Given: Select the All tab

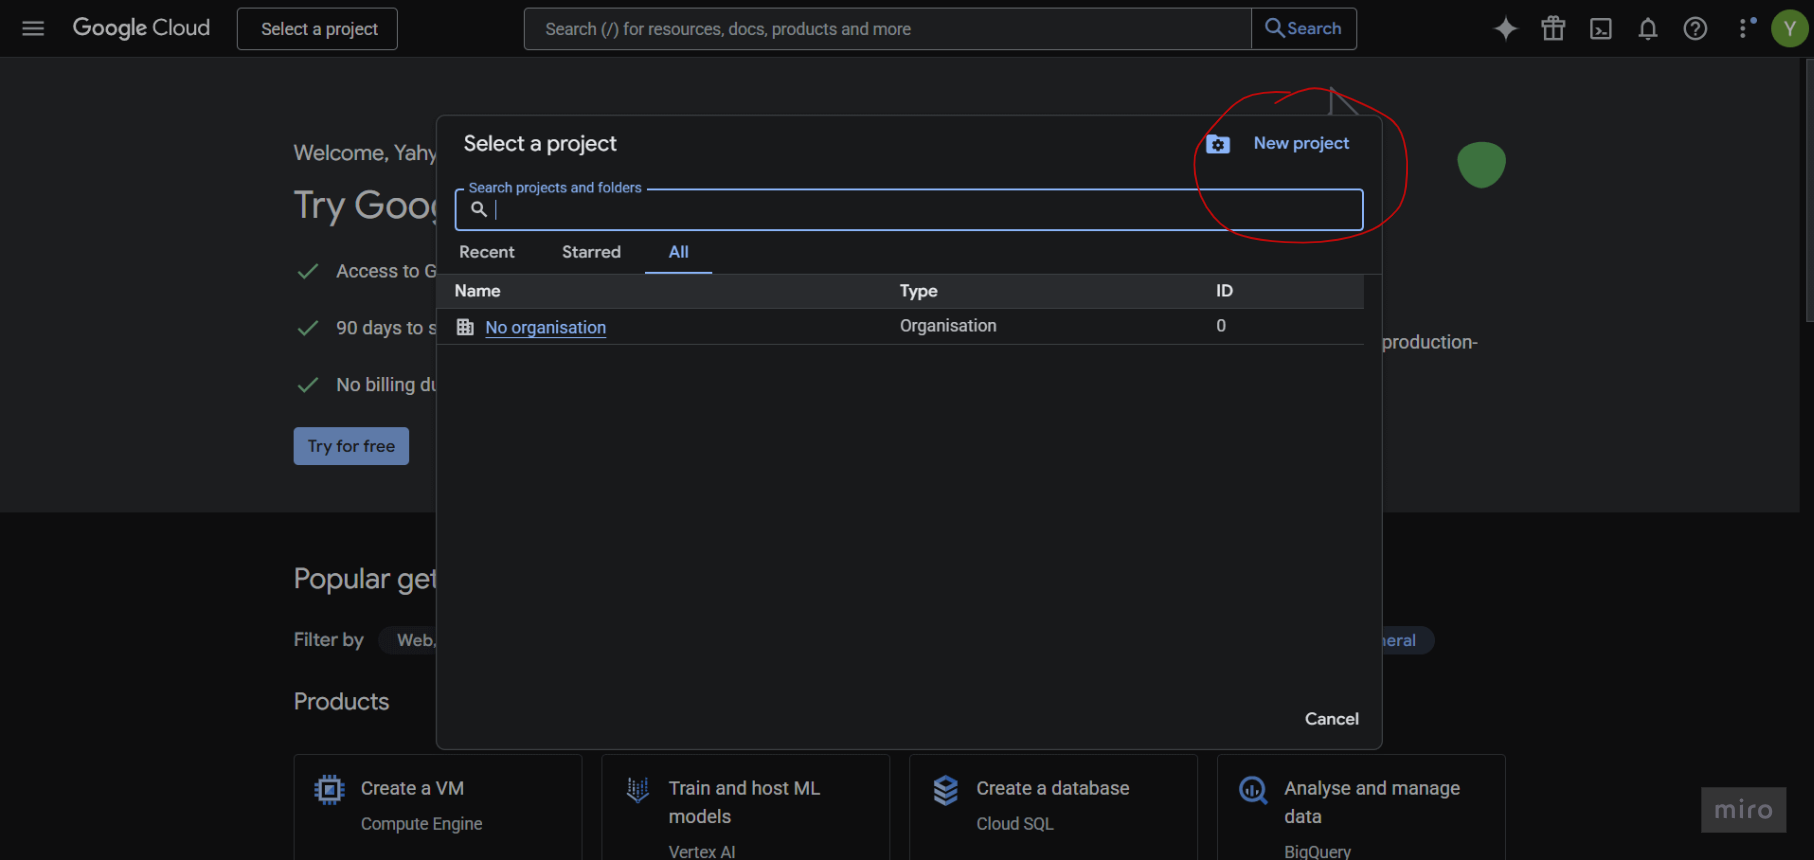Looking at the screenshot, I should (x=679, y=252).
